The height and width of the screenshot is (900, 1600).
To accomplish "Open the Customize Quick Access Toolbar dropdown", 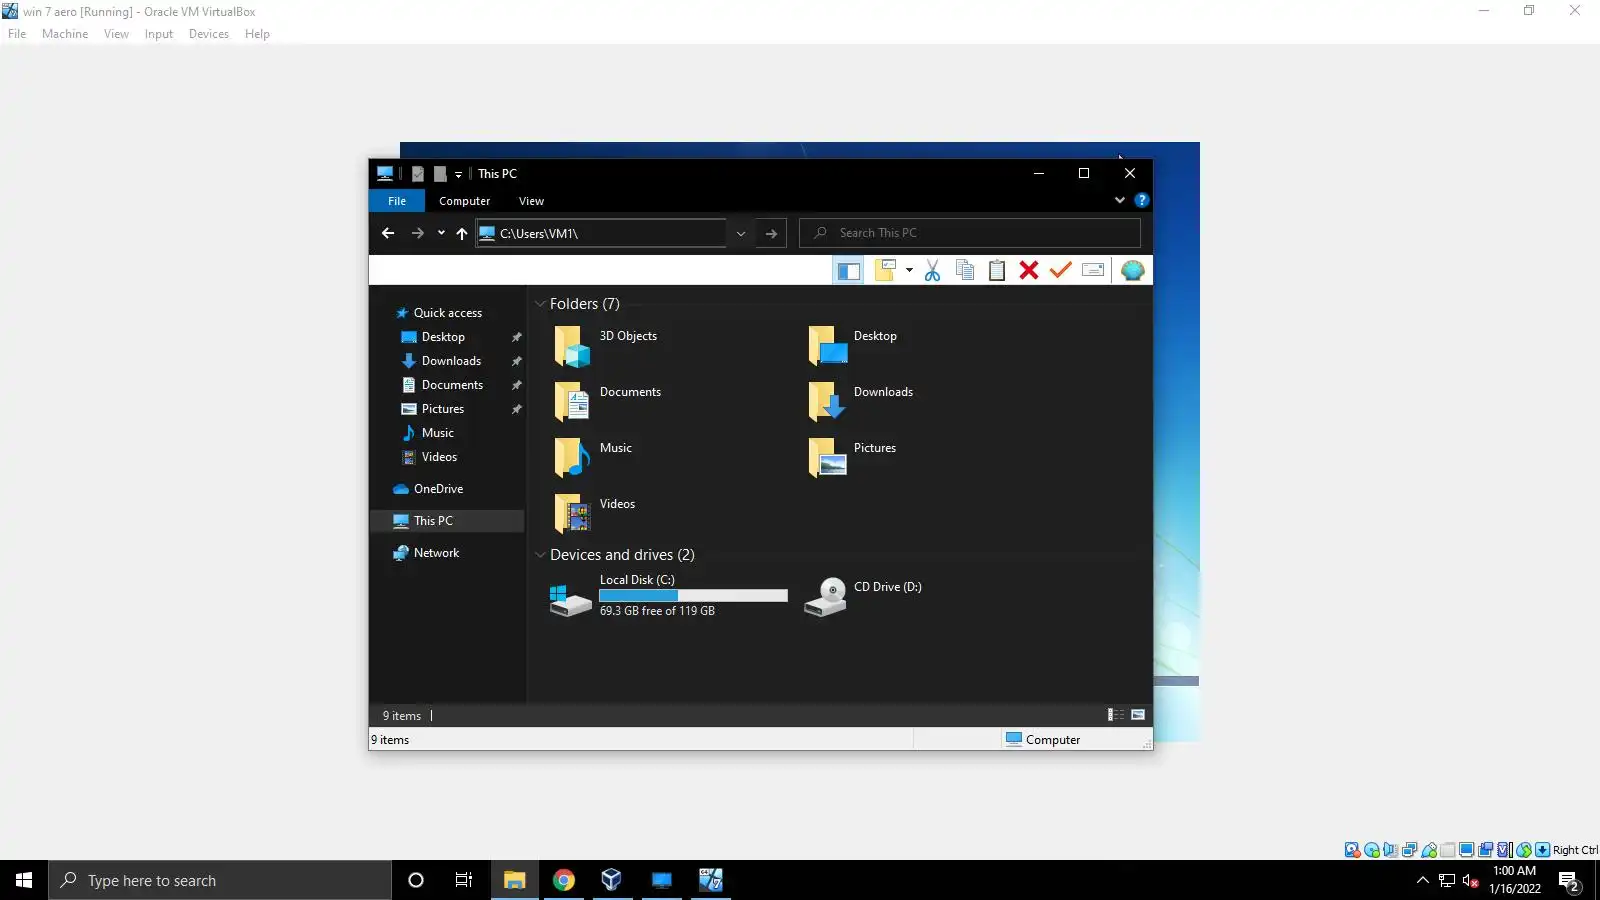I will (459, 174).
